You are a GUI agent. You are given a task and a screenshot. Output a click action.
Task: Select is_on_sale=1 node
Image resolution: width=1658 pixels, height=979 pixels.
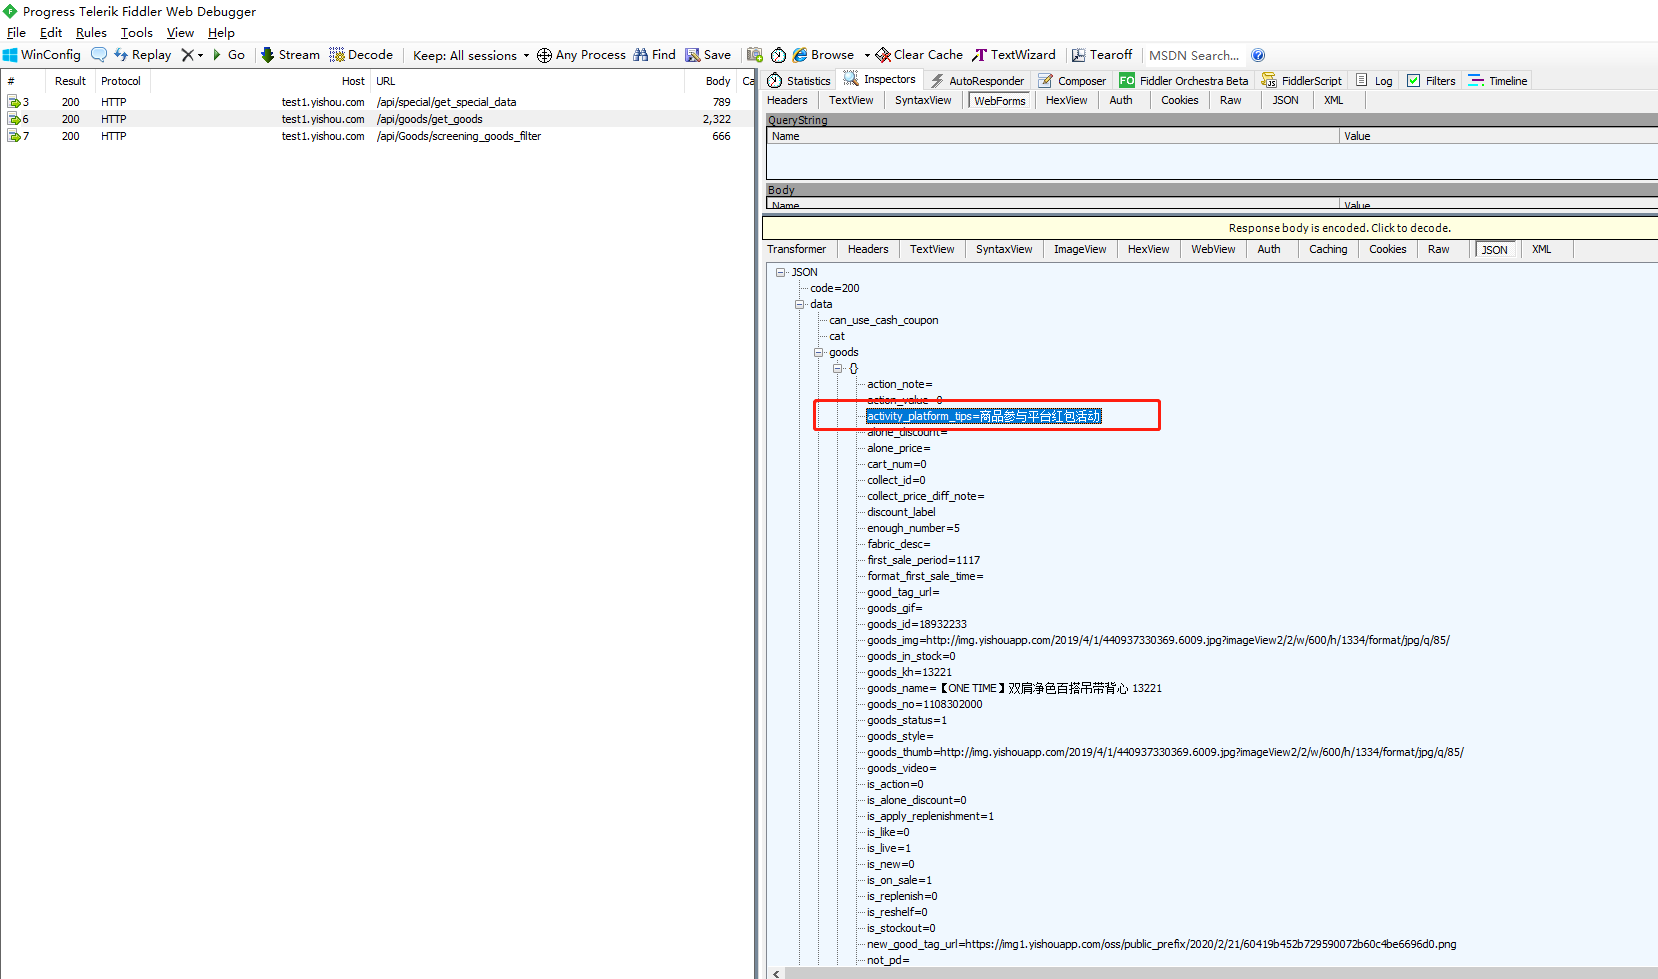[899, 880]
